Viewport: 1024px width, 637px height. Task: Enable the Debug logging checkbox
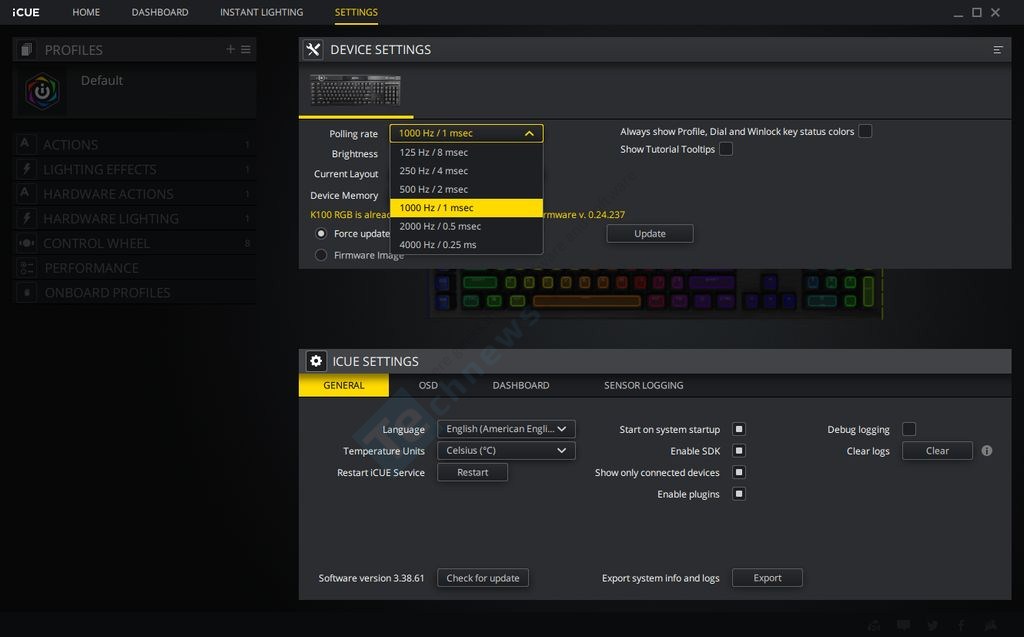909,429
